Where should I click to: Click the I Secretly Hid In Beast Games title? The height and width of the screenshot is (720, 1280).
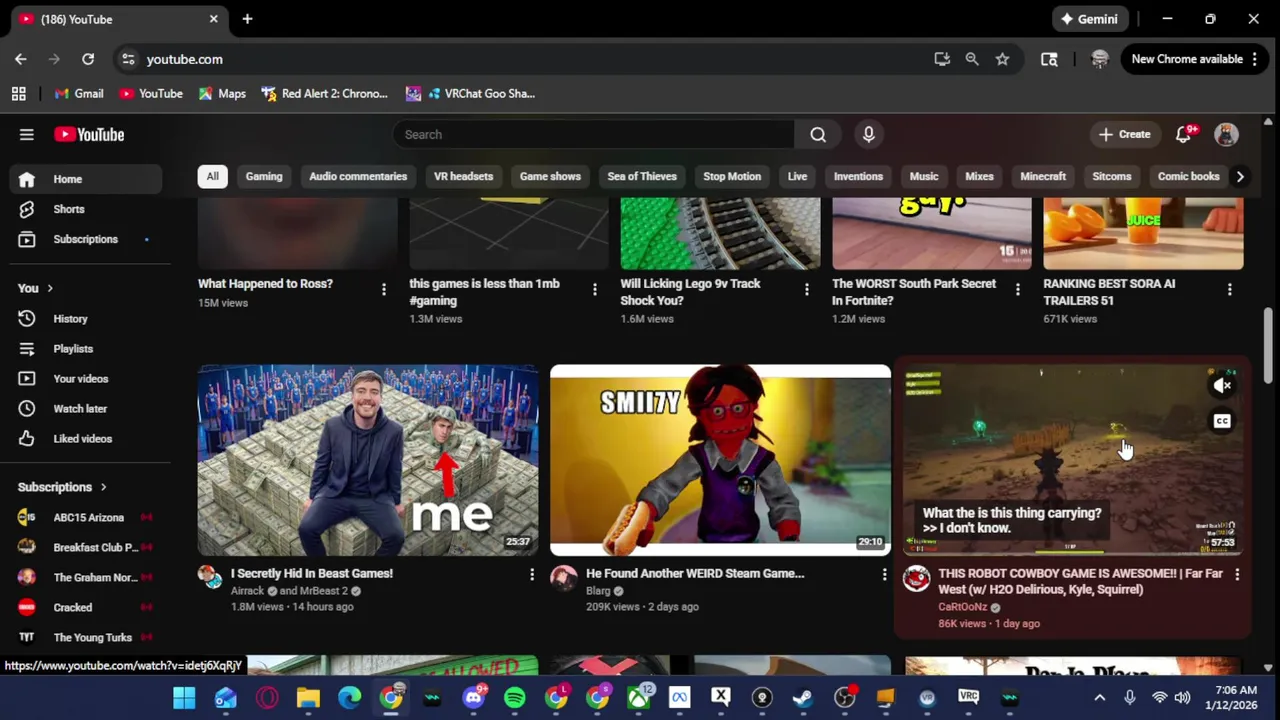pos(312,573)
